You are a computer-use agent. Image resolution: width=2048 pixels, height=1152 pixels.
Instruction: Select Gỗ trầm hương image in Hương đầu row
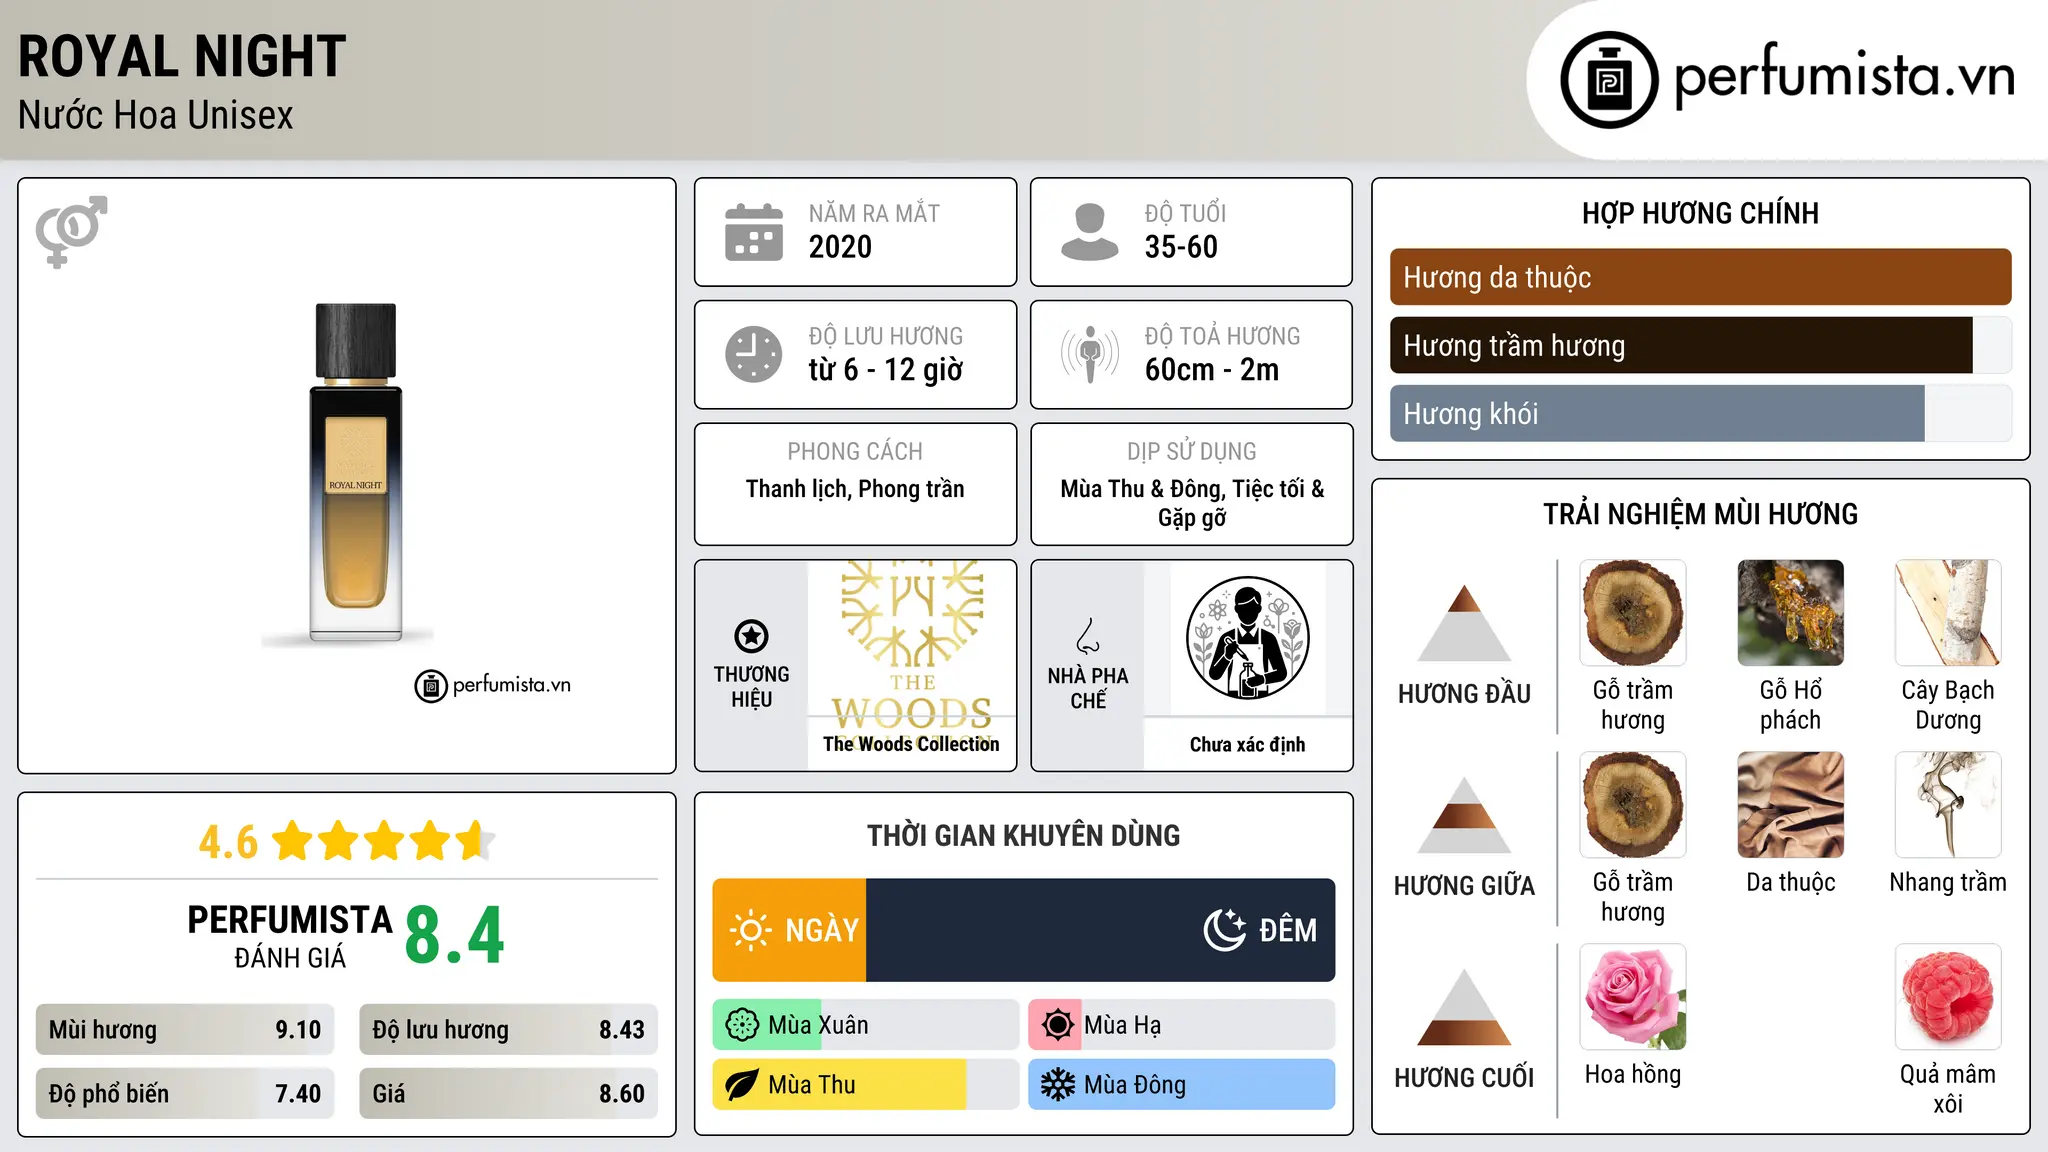pos(1633,613)
